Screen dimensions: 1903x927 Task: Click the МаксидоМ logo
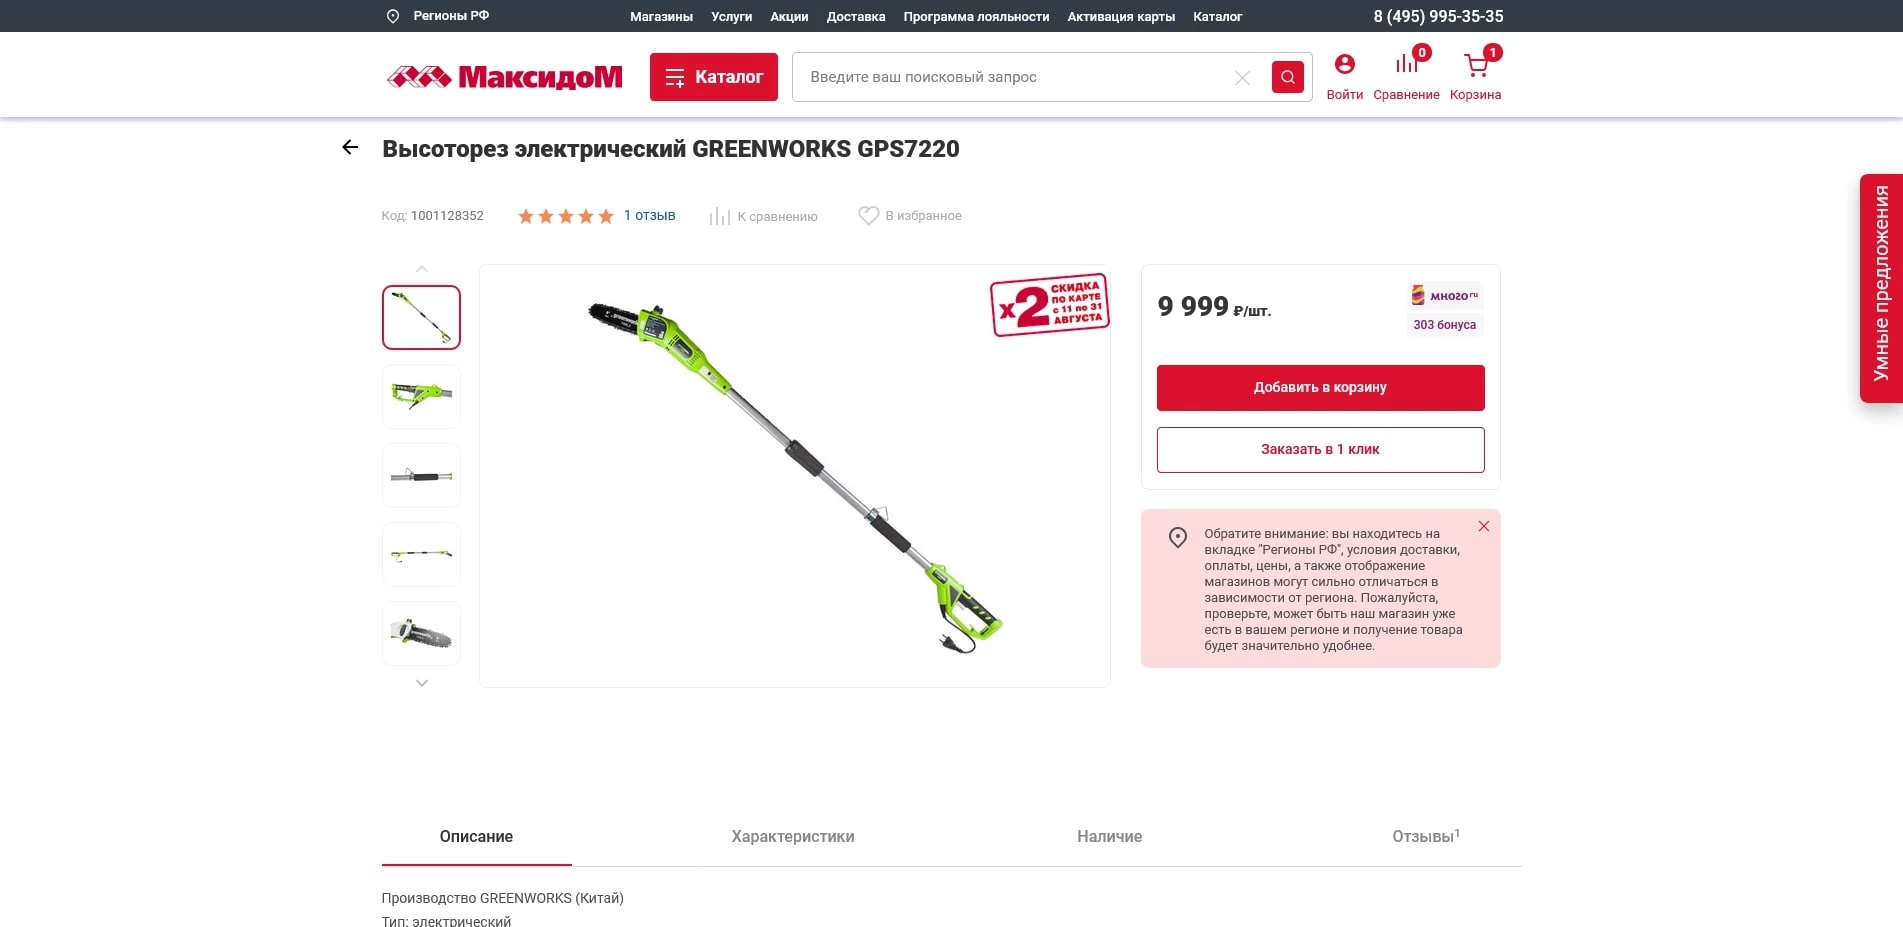point(505,77)
